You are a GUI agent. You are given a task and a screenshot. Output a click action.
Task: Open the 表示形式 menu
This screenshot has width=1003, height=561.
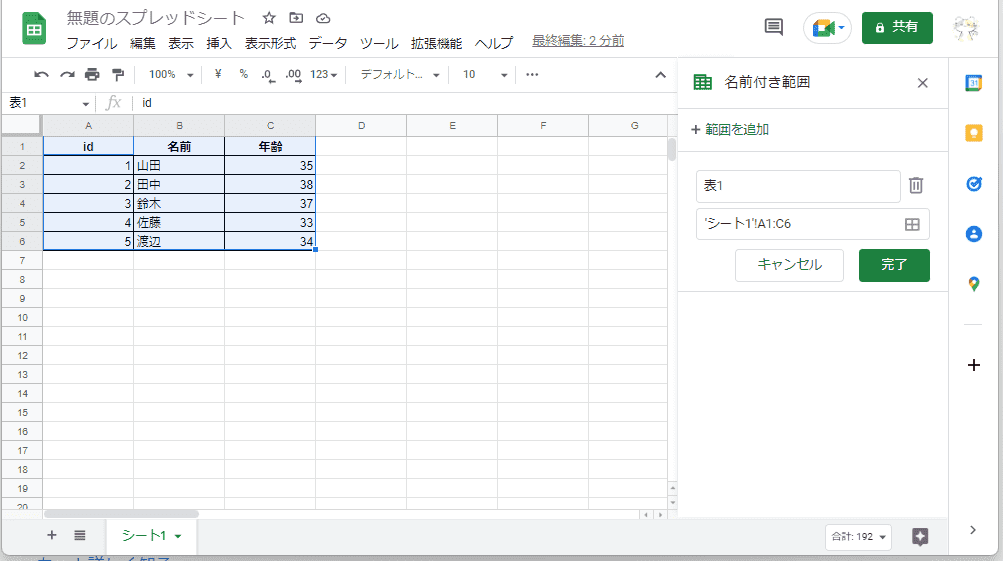pyautogui.click(x=270, y=43)
